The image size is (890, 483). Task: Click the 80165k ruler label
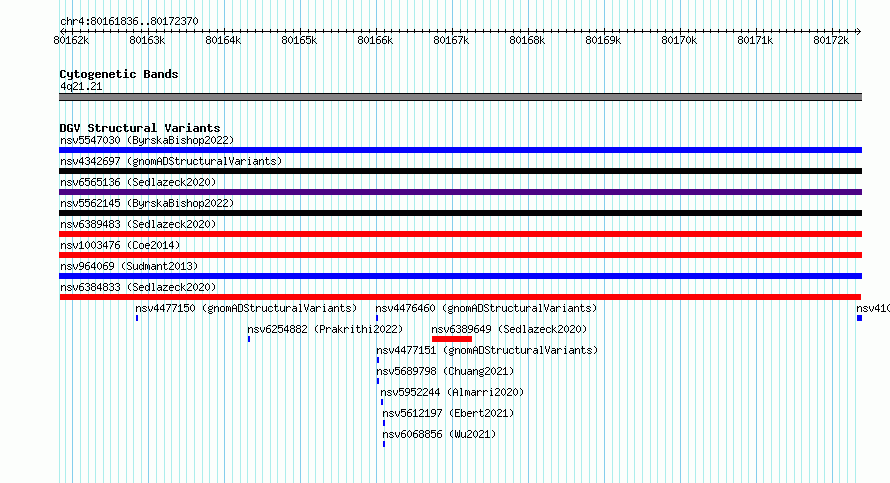(x=299, y=40)
